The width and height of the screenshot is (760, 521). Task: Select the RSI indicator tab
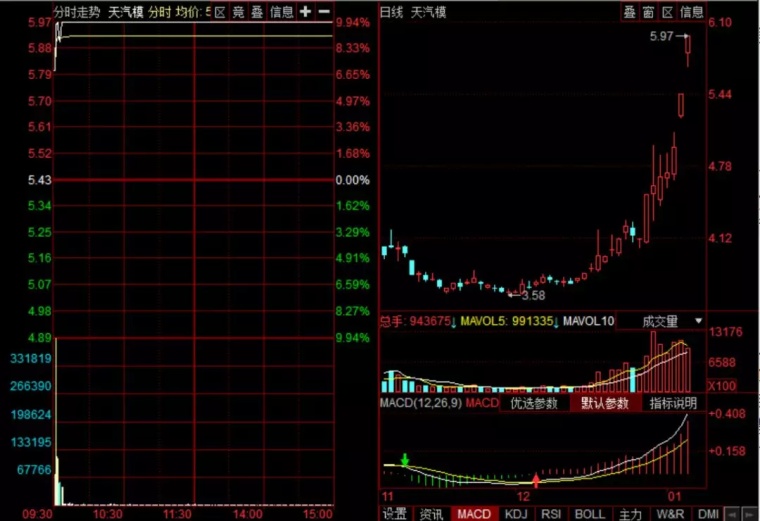[552, 513]
